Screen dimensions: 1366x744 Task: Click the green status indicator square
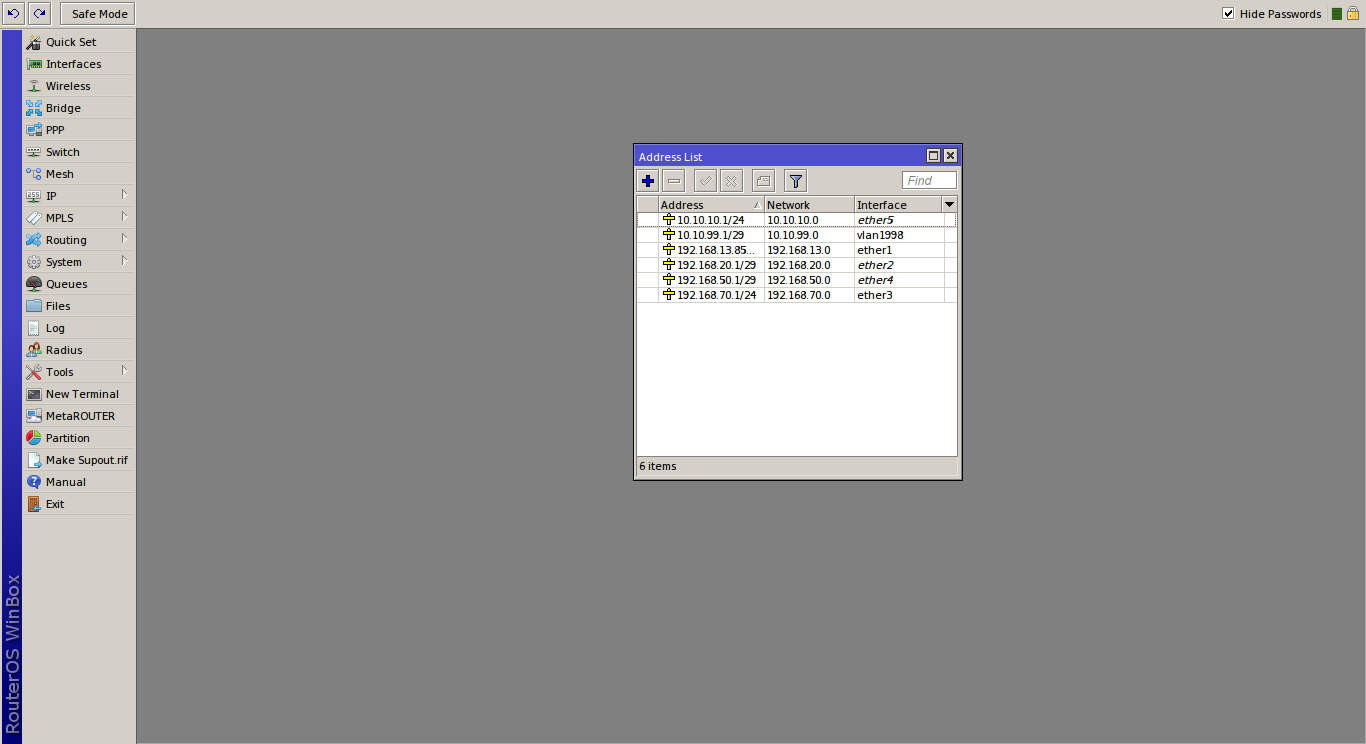(x=1336, y=14)
